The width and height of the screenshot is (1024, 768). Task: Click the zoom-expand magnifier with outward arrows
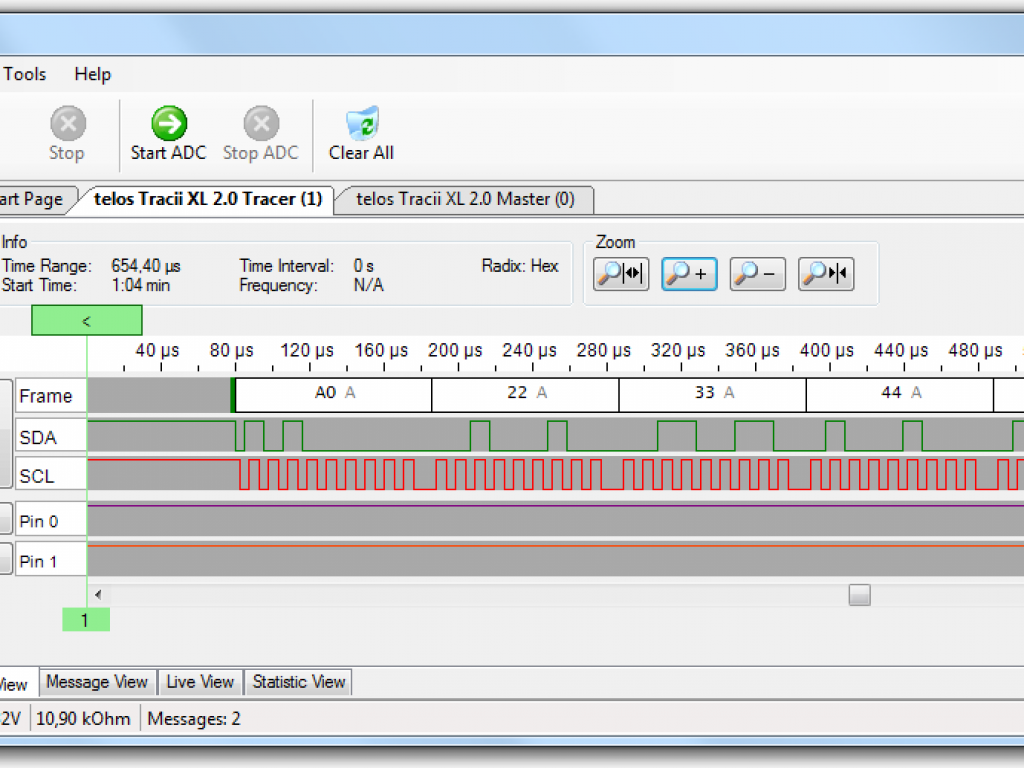click(x=621, y=273)
